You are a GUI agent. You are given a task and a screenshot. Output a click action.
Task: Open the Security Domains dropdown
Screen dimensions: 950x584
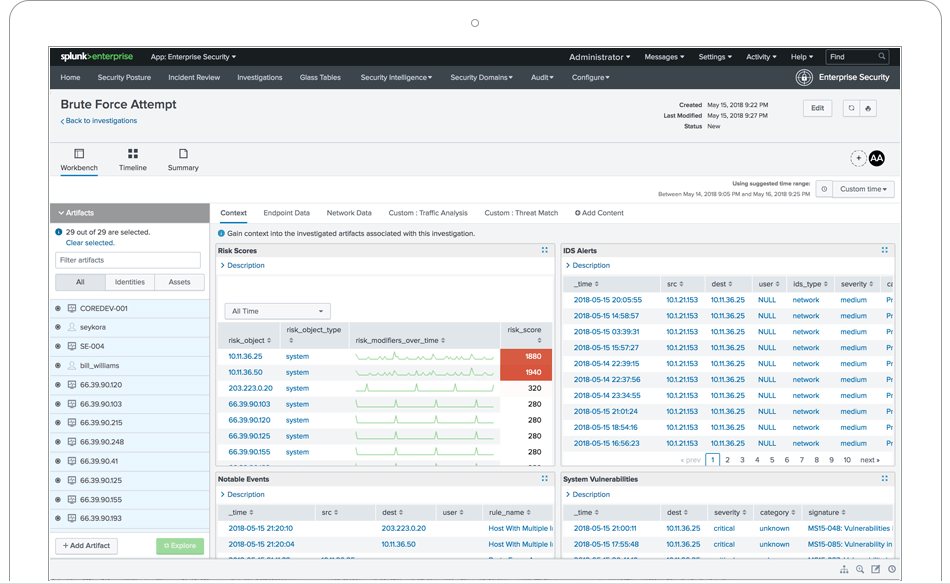[481, 78]
